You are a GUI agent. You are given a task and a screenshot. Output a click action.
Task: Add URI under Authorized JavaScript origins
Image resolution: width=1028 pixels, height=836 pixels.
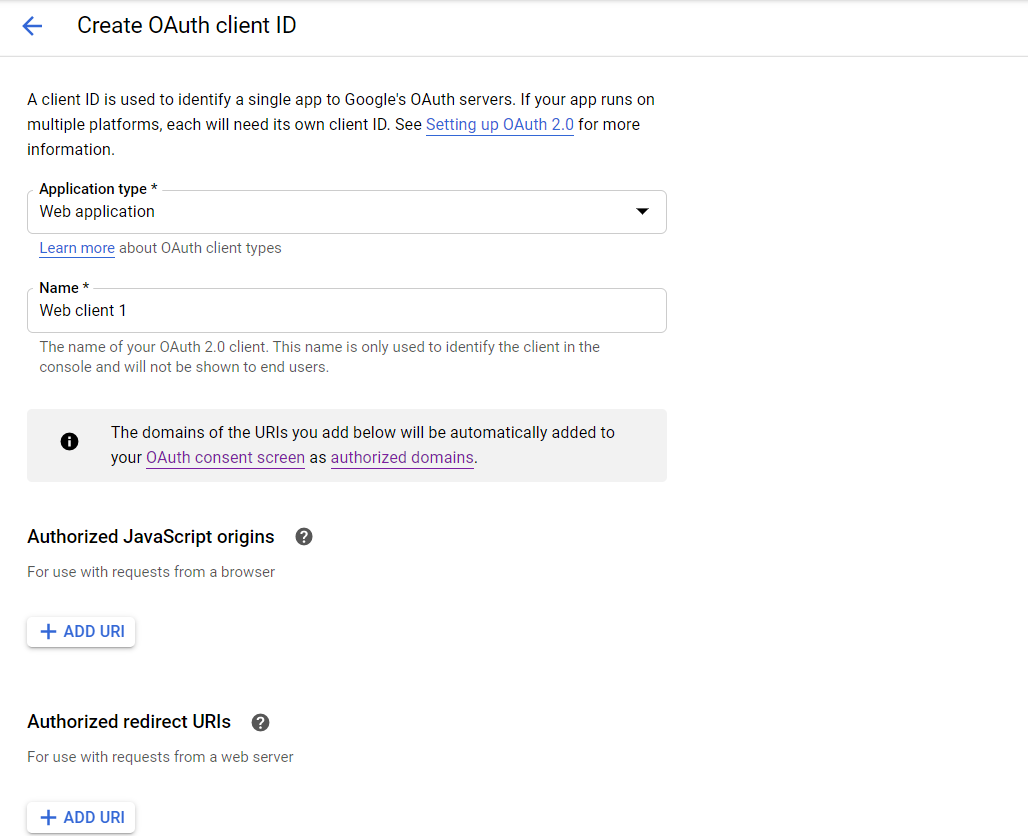(x=81, y=631)
